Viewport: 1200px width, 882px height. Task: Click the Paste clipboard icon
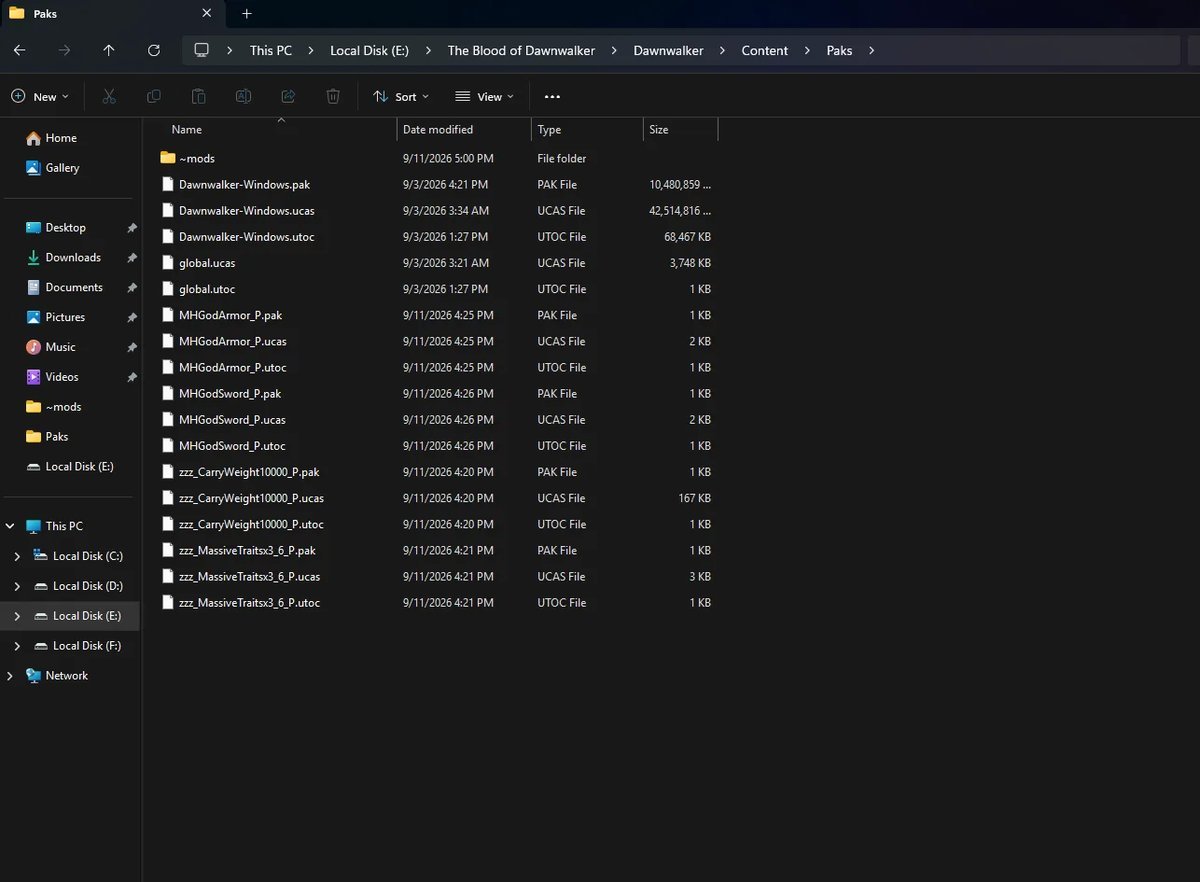(199, 96)
